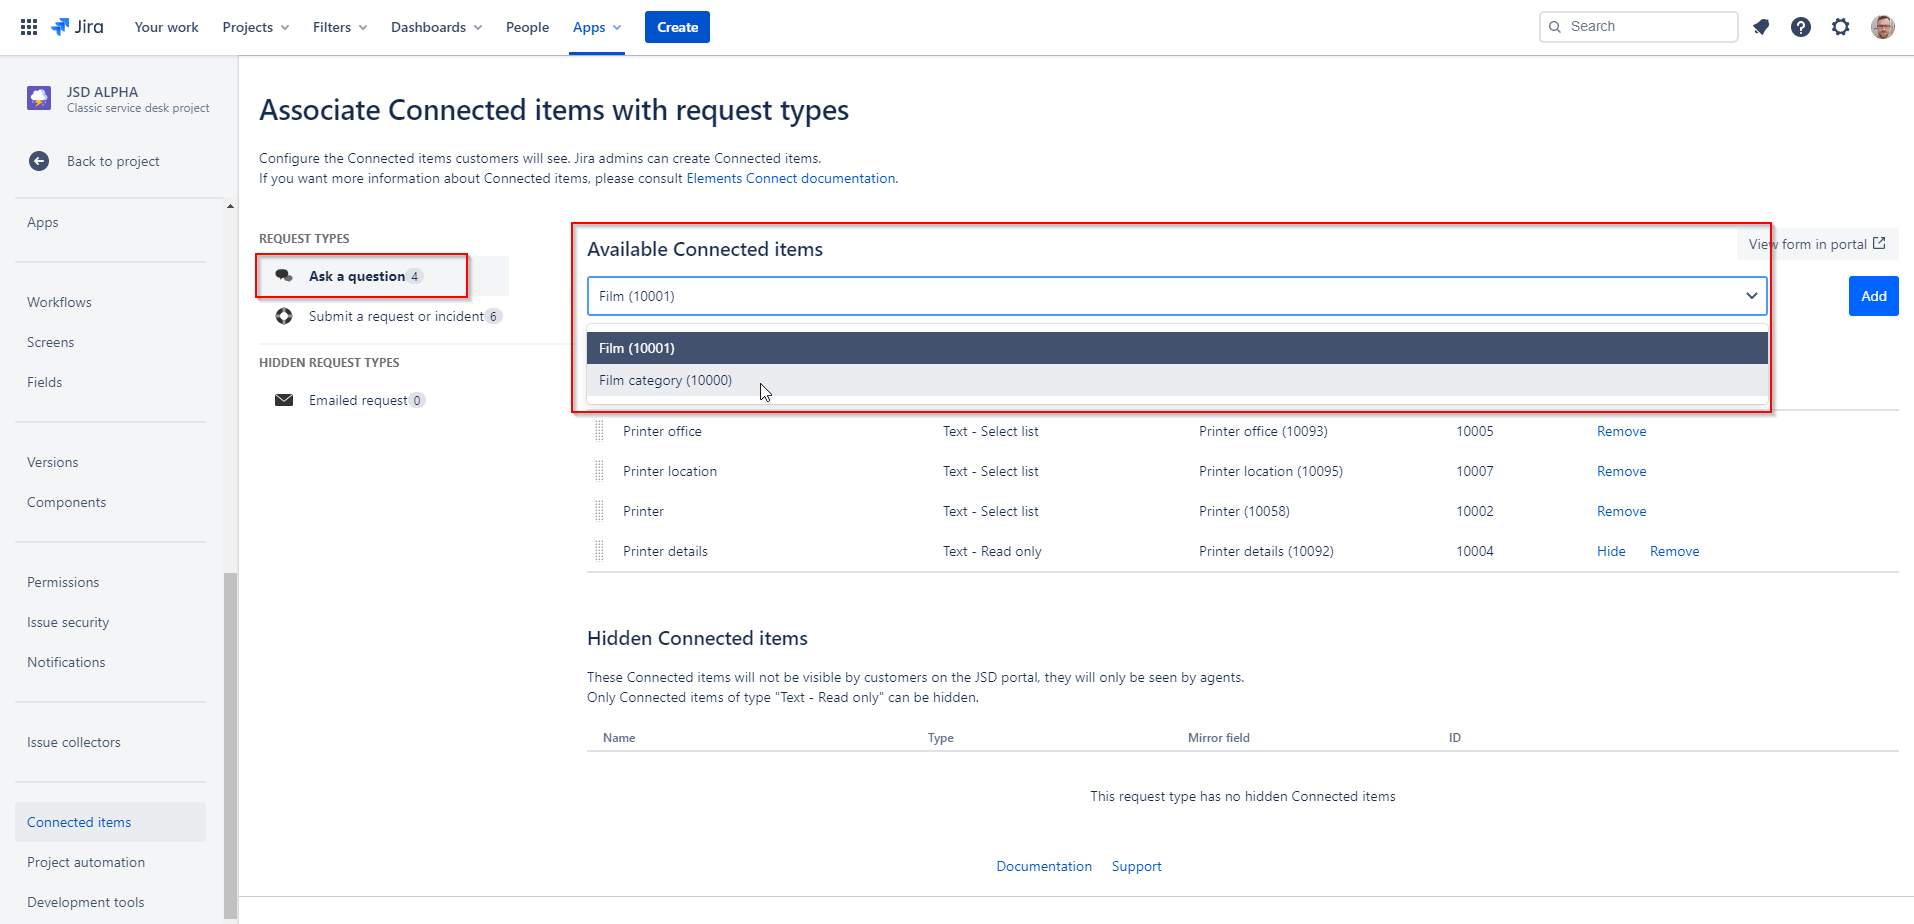Open the help question mark icon

pyautogui.click(x=1800, y=27)
